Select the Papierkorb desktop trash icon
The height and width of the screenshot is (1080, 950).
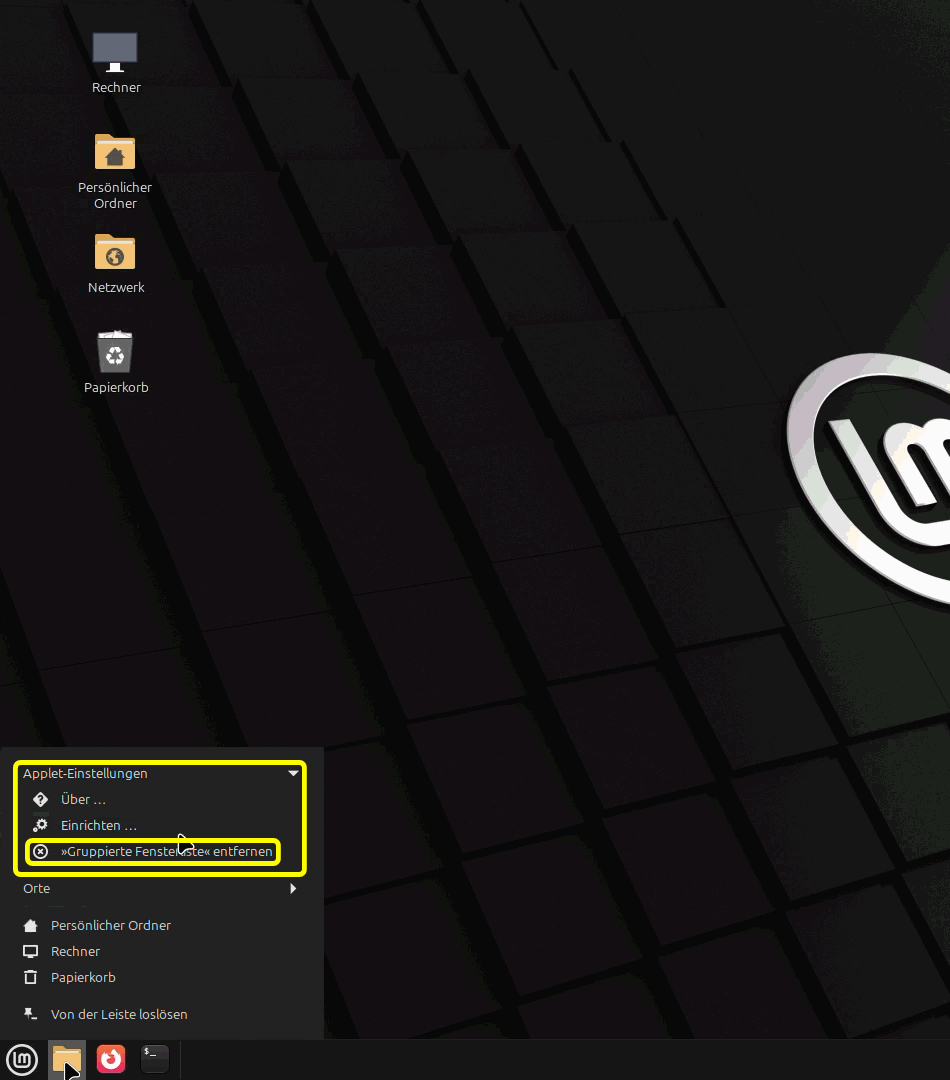(x=115, y=353)
